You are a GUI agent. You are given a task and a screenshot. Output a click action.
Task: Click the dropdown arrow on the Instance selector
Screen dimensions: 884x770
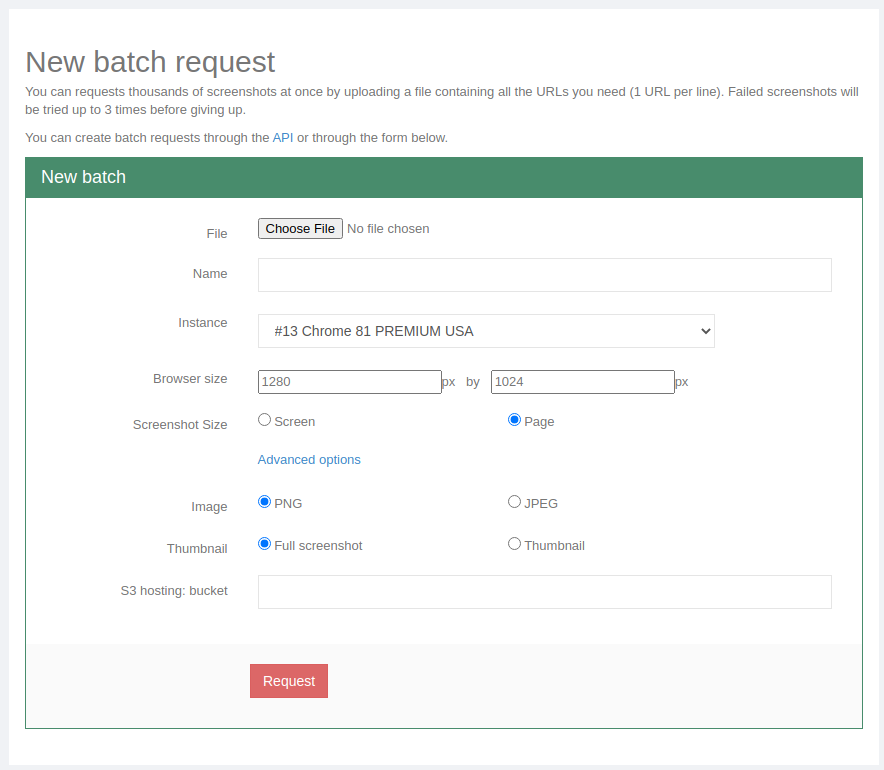pyautogui.click(x=705, y=330)
